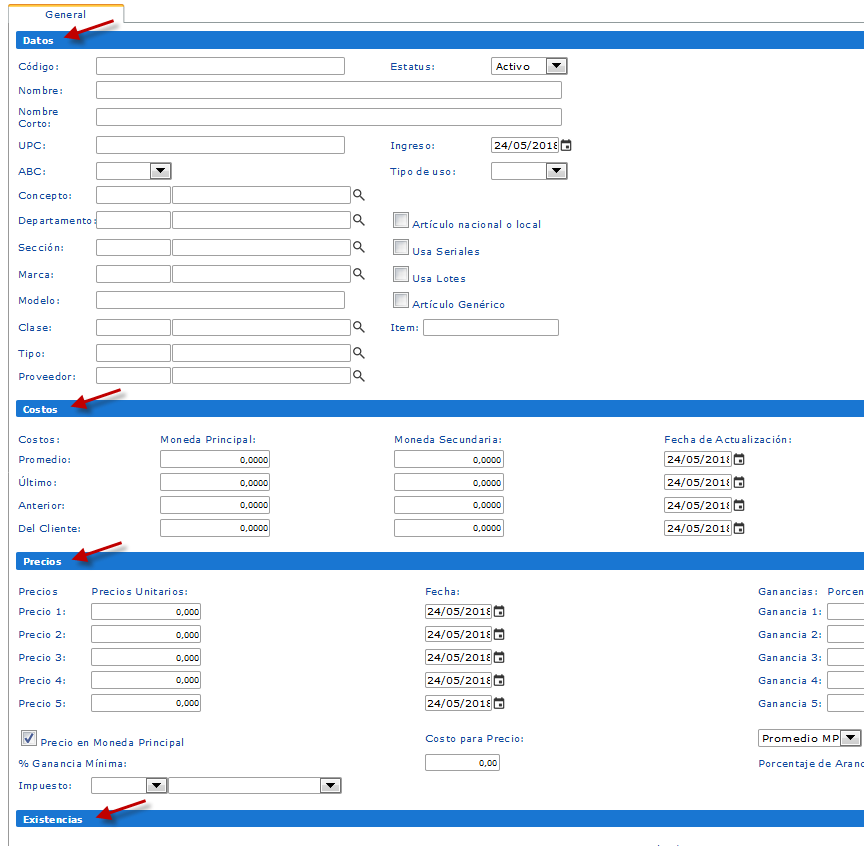864x846 pixels.
Task: Open calendar icon for Precio 1 date
Action: click(x=499, y=611)
